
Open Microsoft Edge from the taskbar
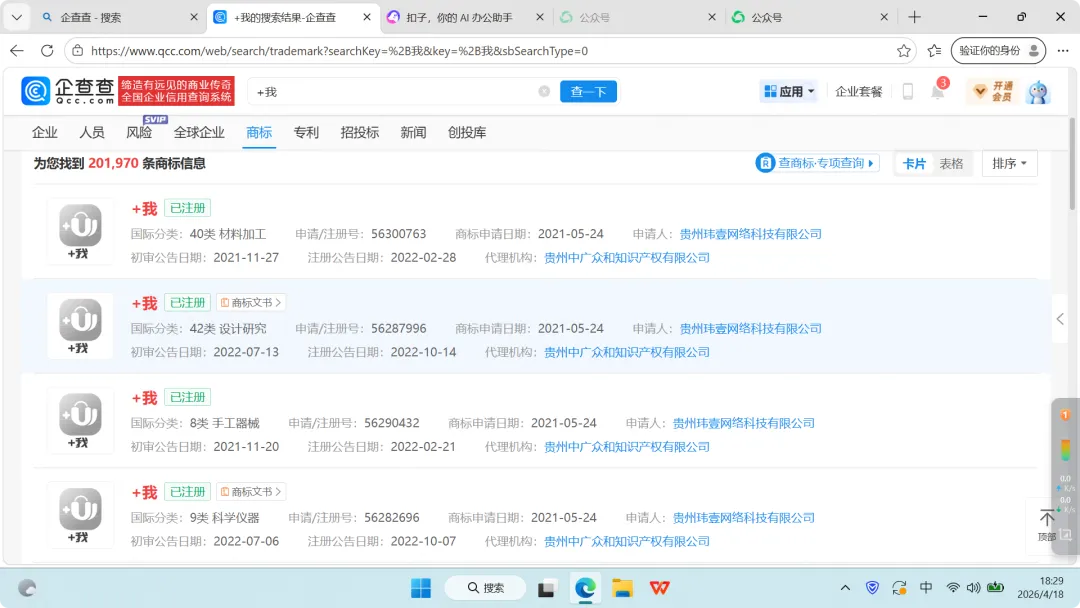click(x=585, y=588)
